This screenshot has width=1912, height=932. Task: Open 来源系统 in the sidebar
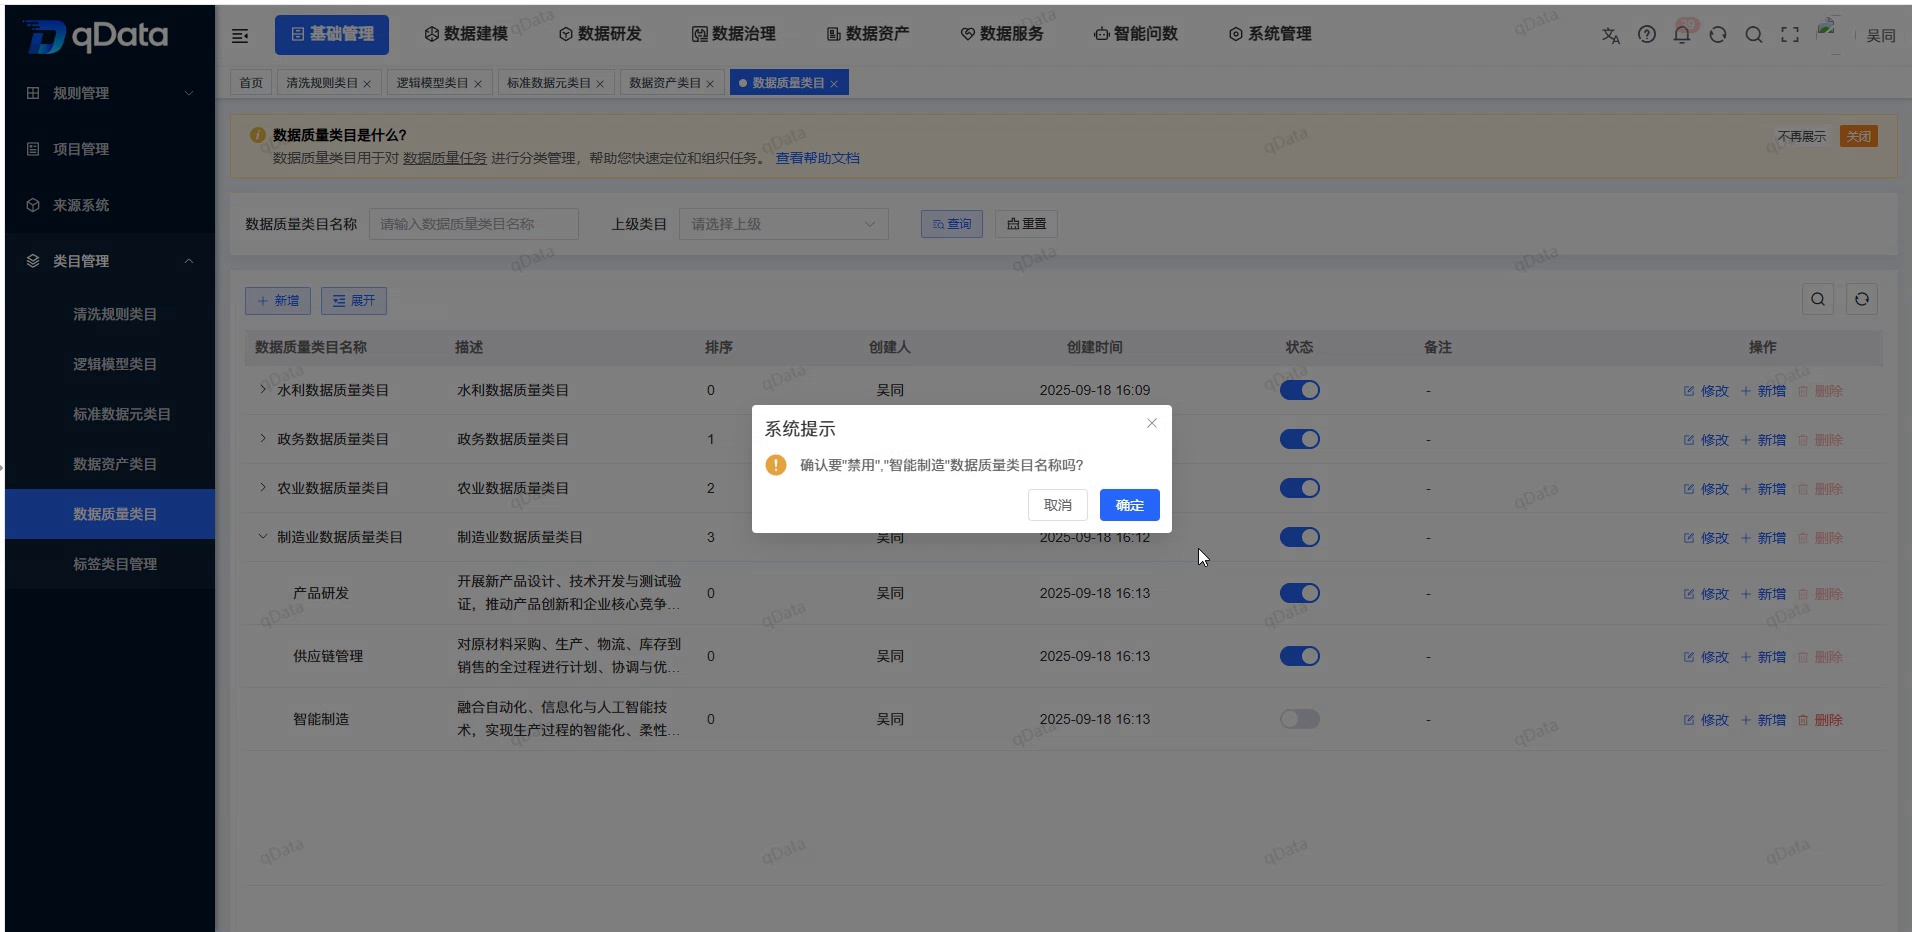[x=110, y=205]
